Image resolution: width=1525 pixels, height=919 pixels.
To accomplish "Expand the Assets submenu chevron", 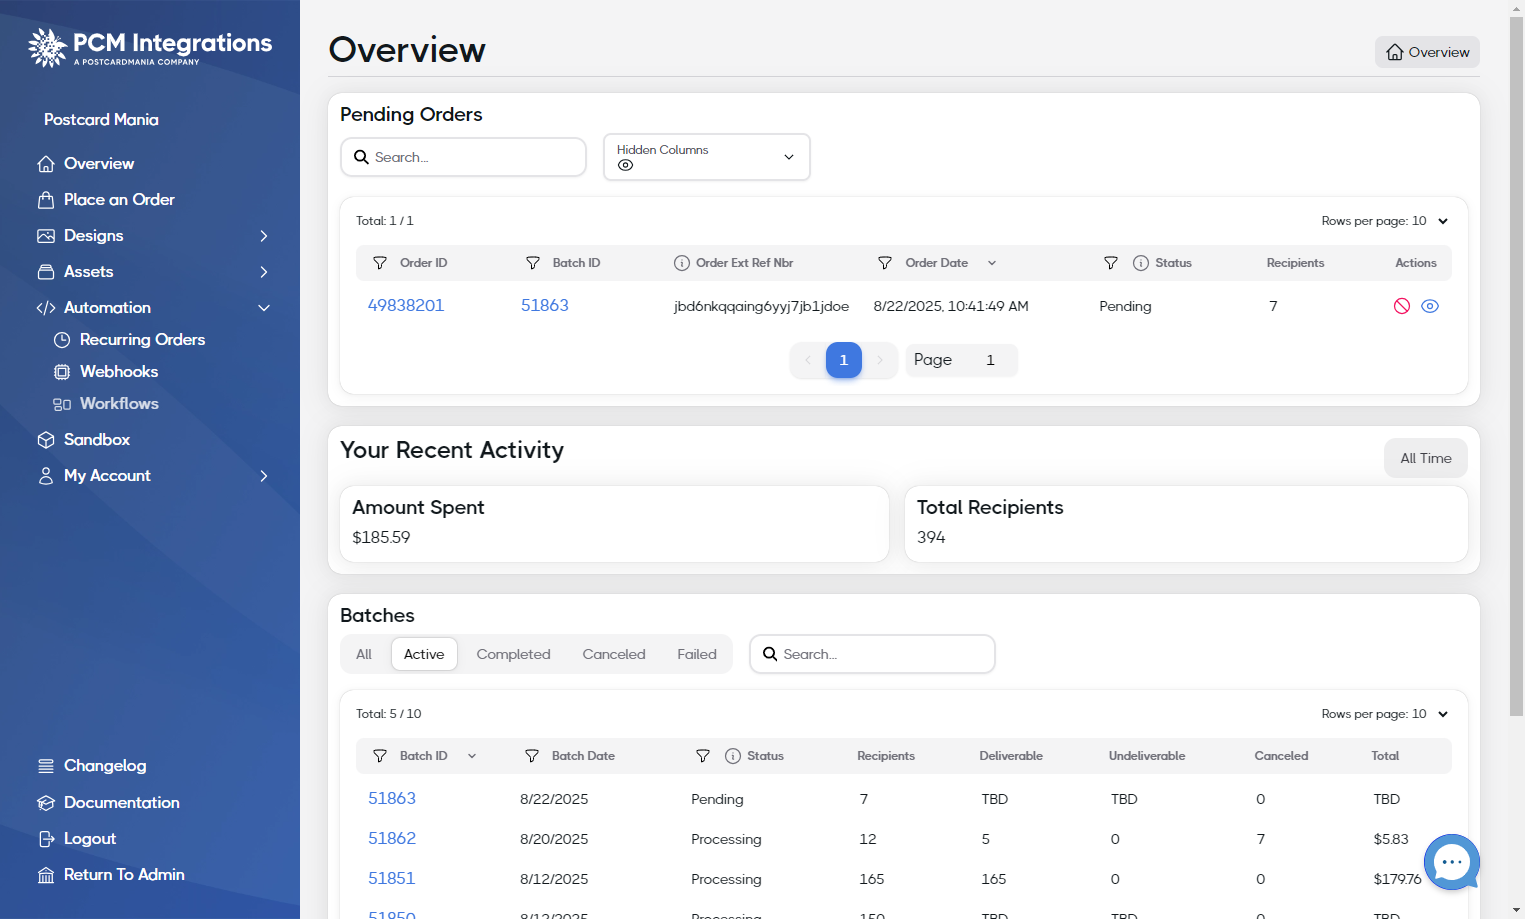I will pos(264,272).
